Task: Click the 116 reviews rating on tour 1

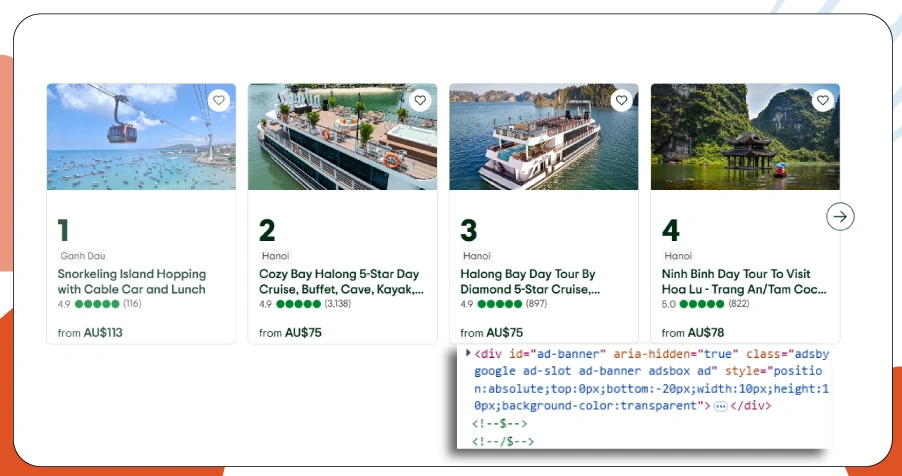Action: (100, 304)
